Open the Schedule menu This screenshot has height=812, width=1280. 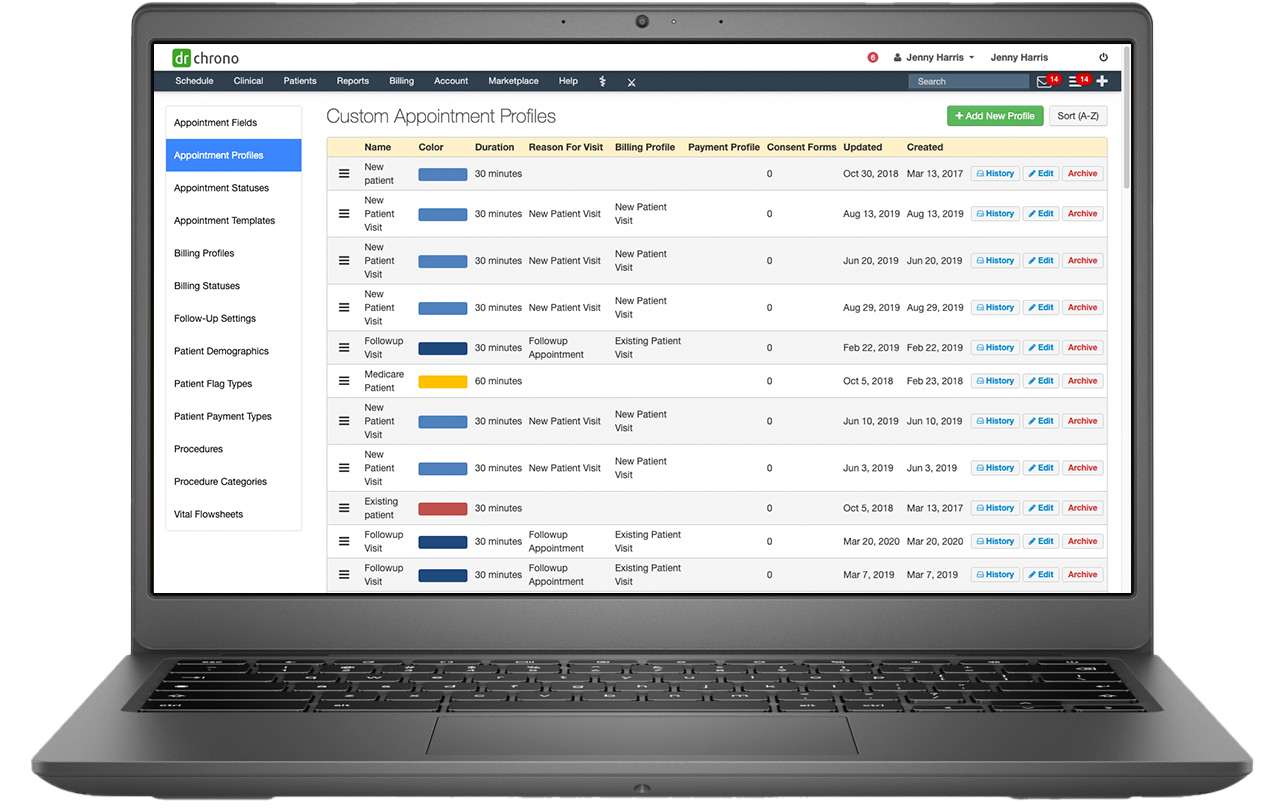coord(194,81)
